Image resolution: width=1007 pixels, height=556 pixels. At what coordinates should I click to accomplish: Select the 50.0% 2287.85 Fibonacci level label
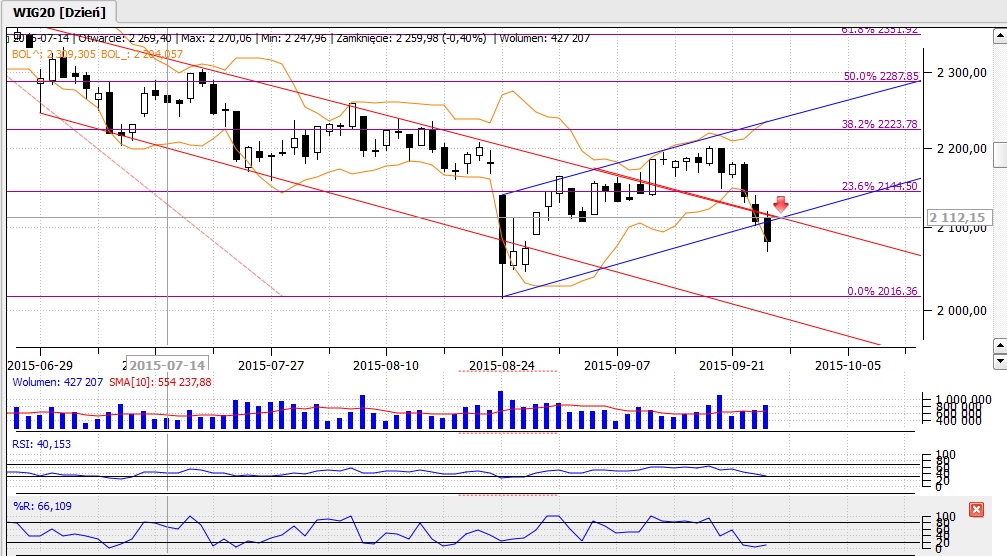[880, 76]
